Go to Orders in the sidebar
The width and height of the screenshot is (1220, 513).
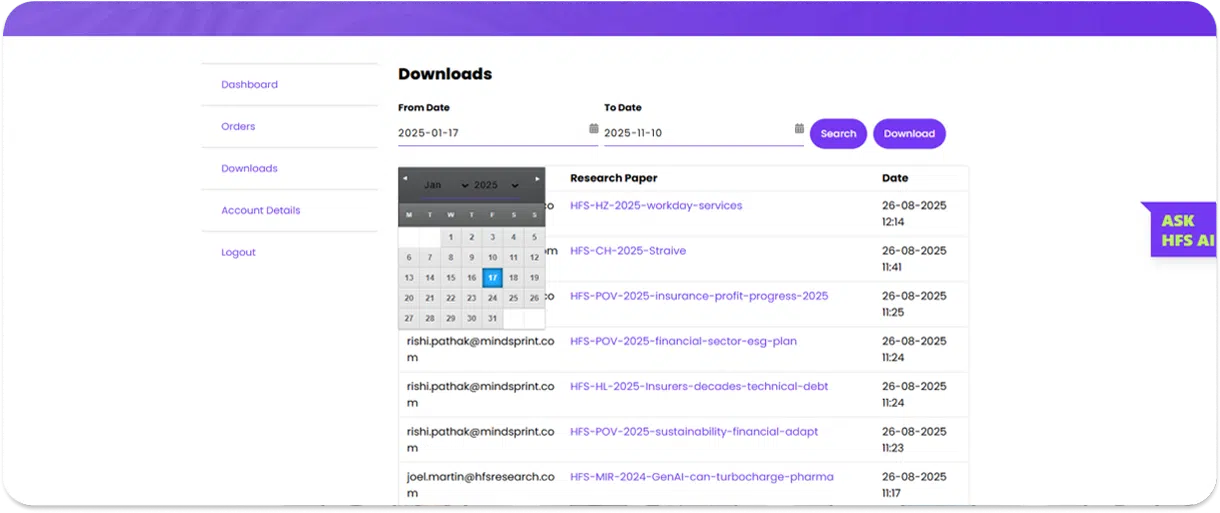pos(238,127)
